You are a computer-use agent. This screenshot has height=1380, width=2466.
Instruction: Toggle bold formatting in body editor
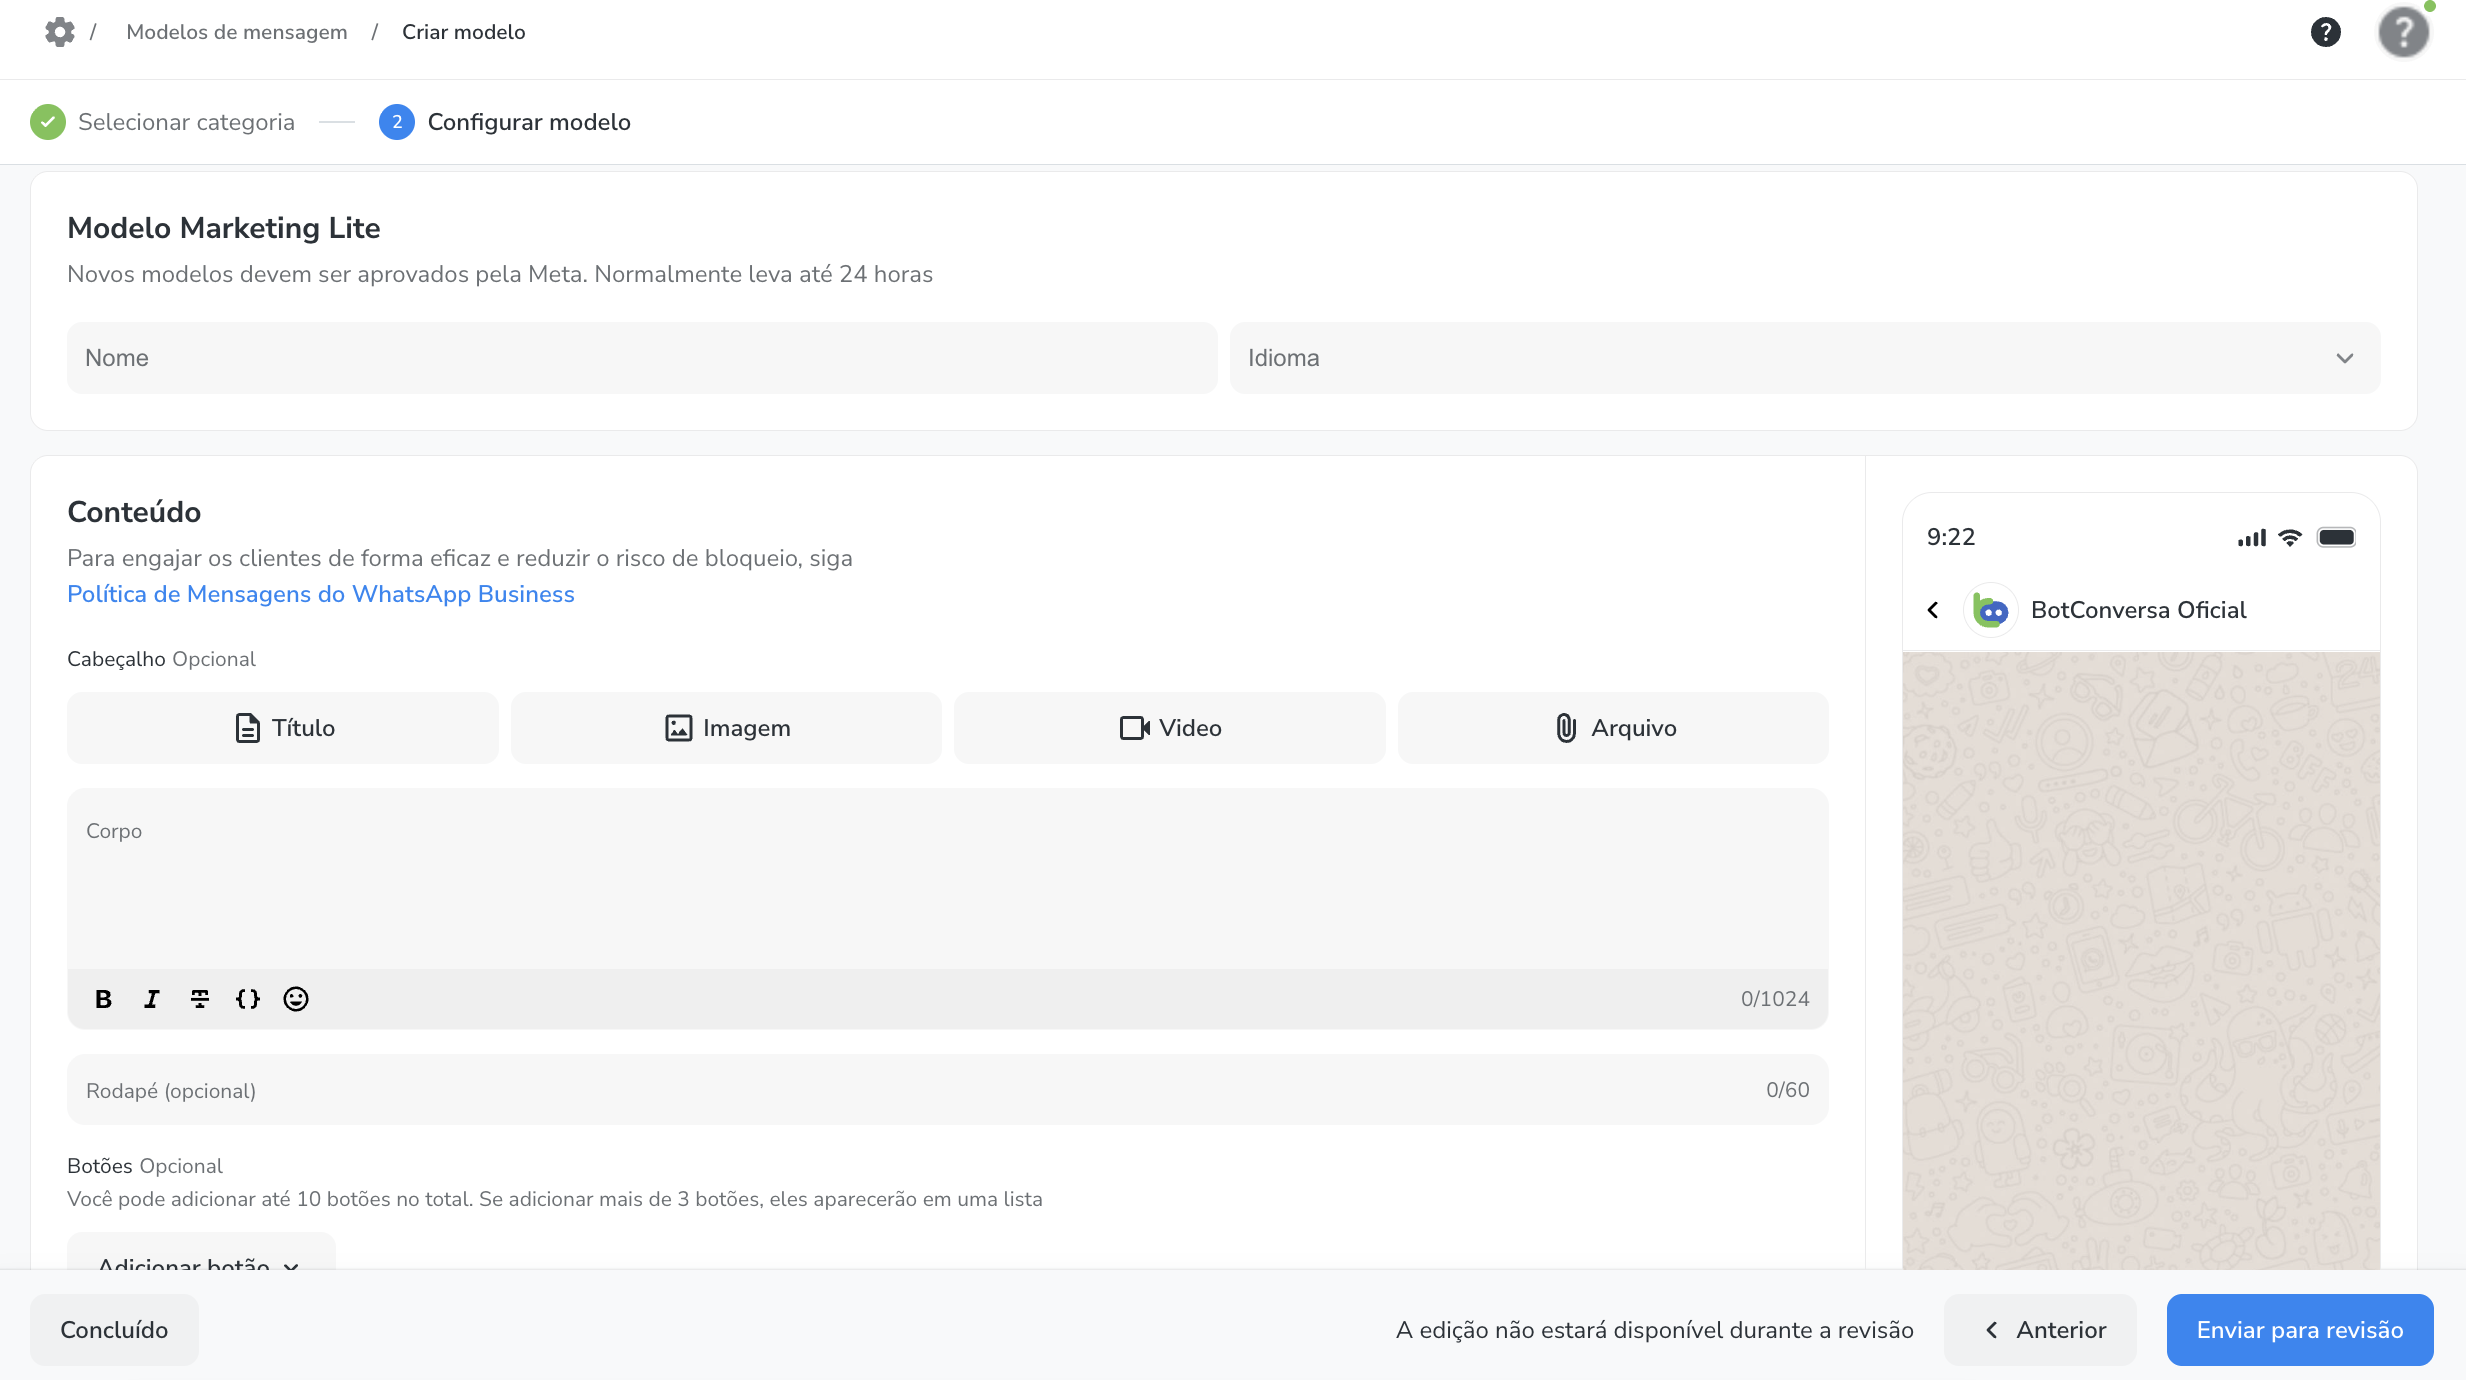(103, 999)
